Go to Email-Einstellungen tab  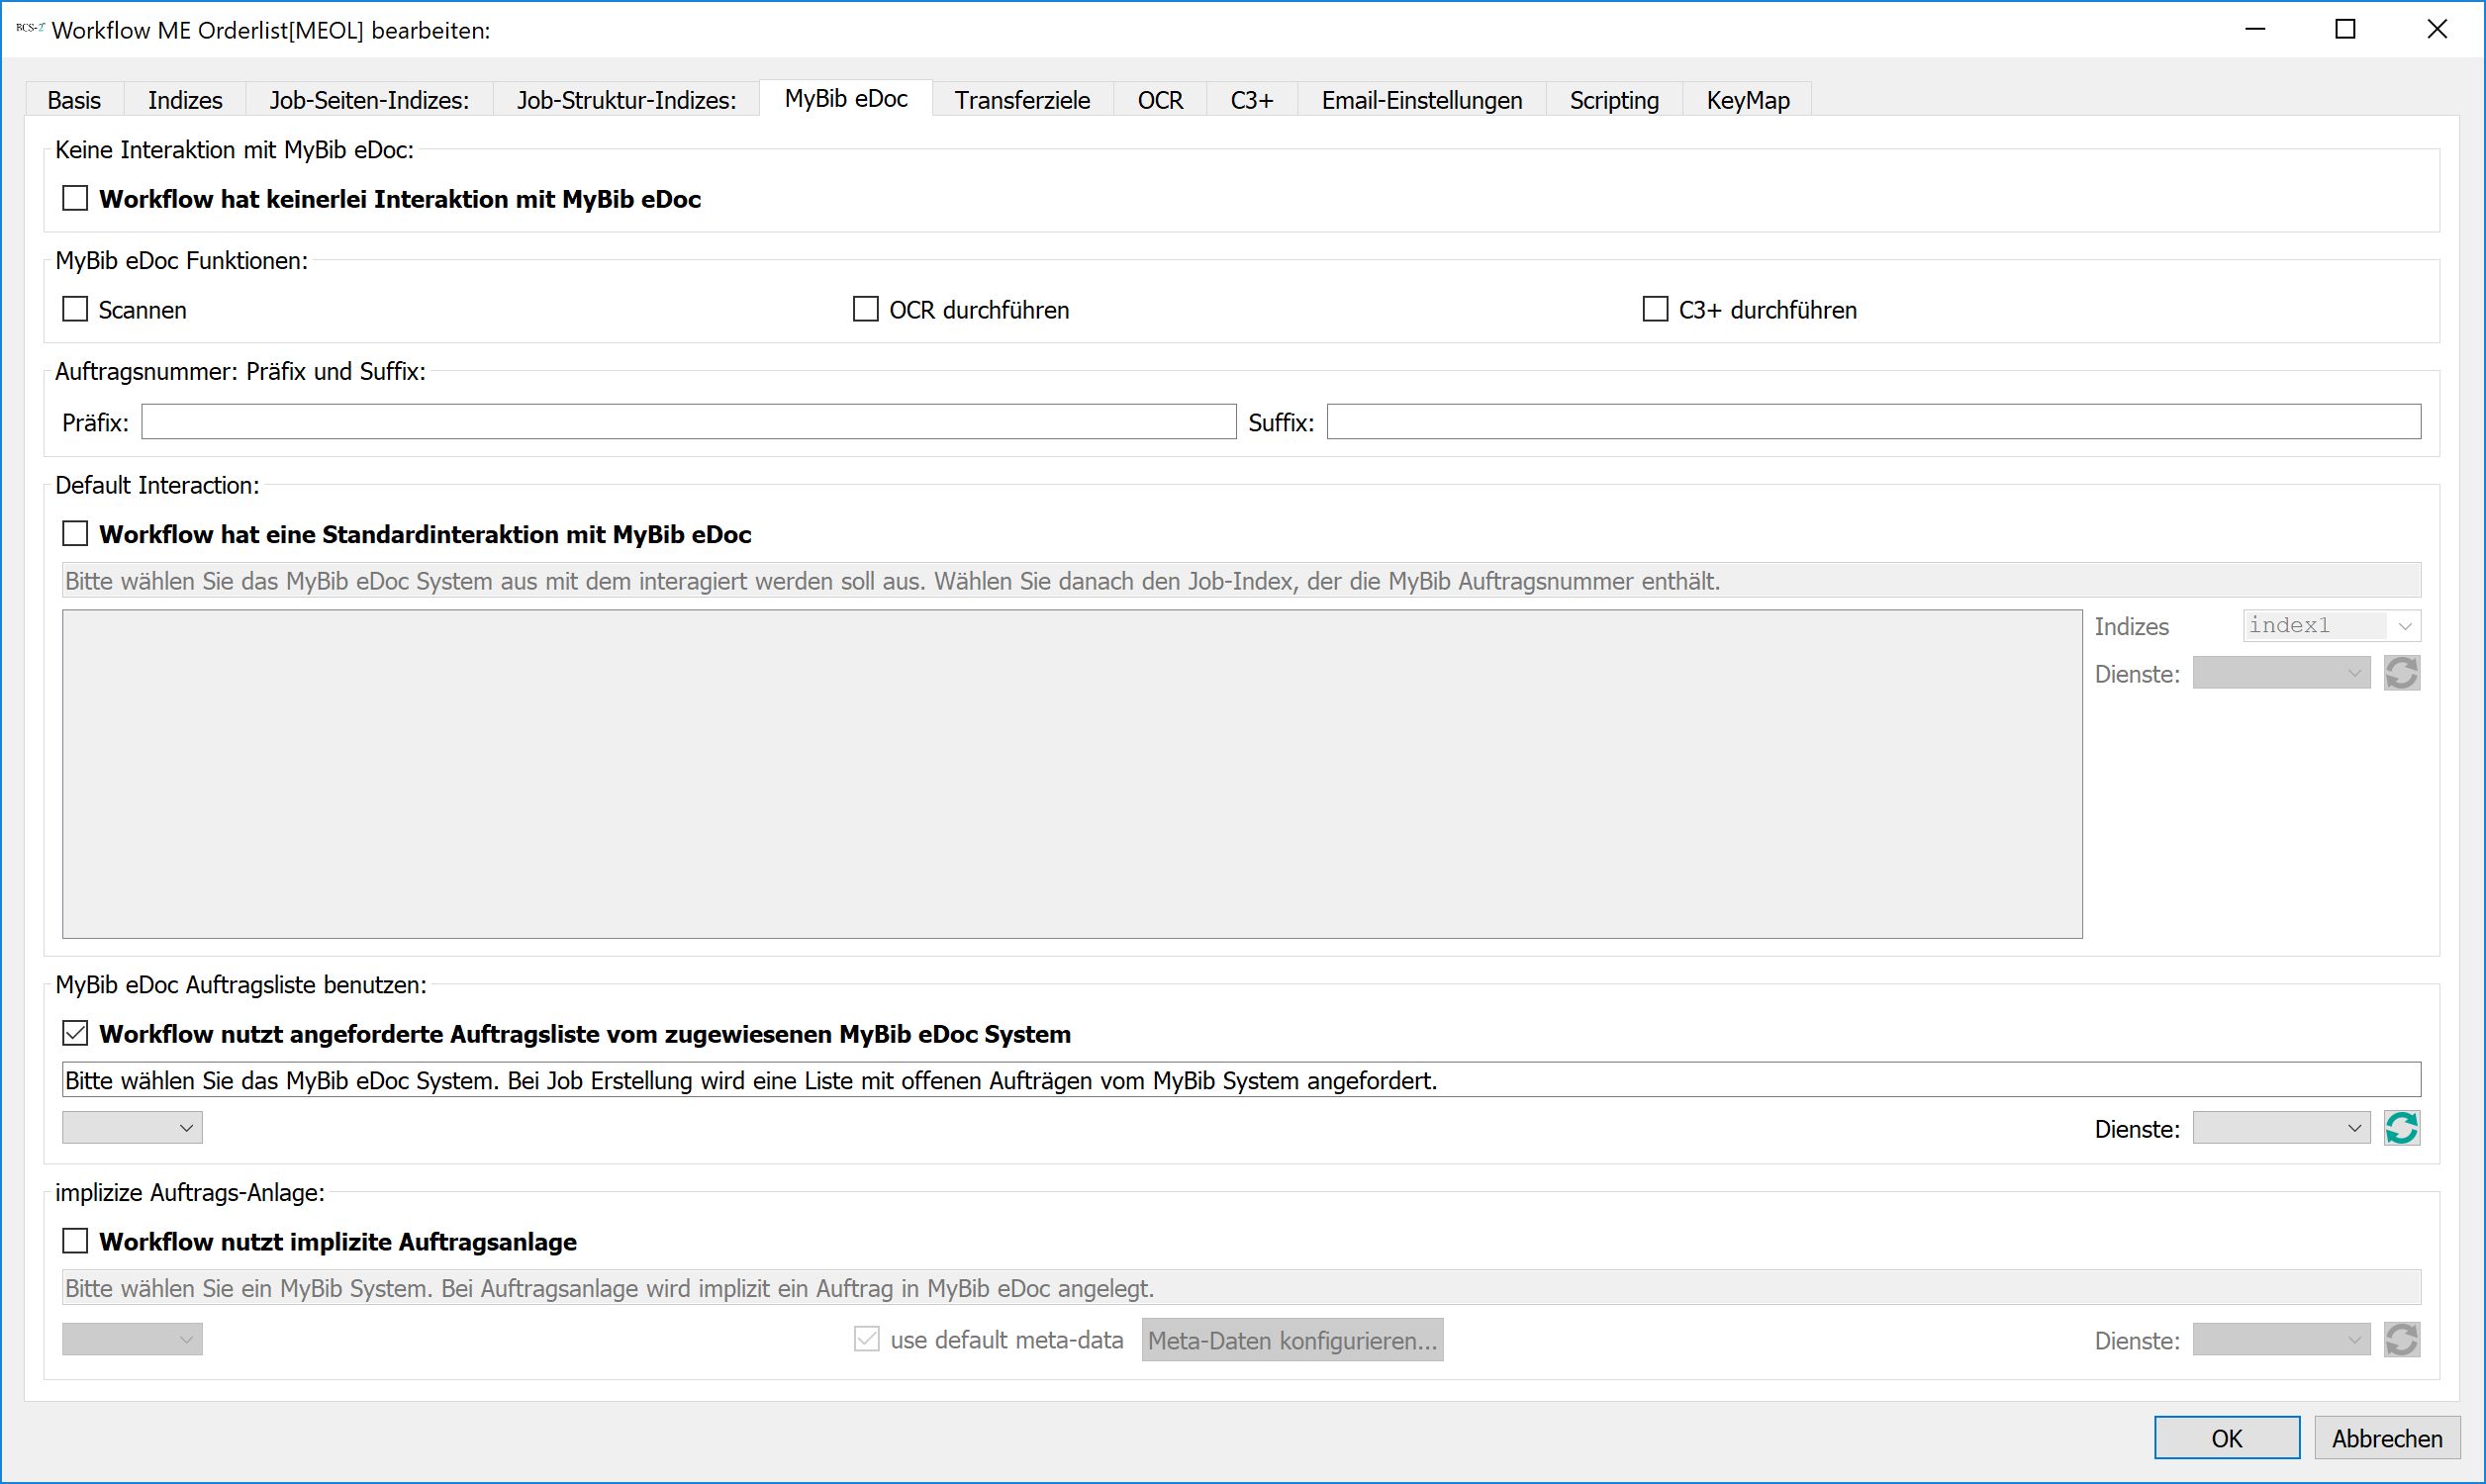coord(1422,100)
